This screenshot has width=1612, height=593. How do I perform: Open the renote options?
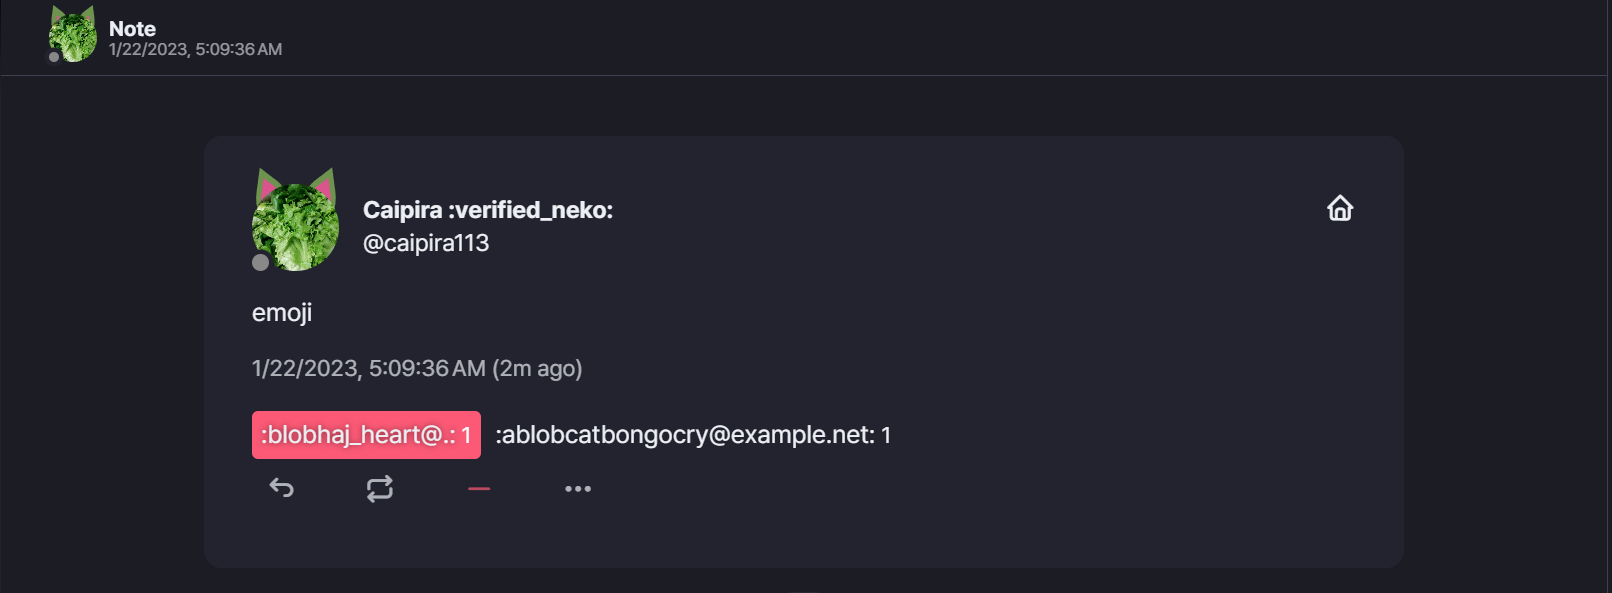click(x=380, y=488)
